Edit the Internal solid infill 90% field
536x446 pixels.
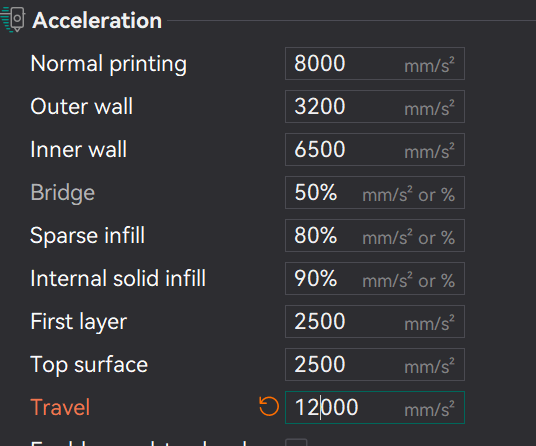[375, 279]
